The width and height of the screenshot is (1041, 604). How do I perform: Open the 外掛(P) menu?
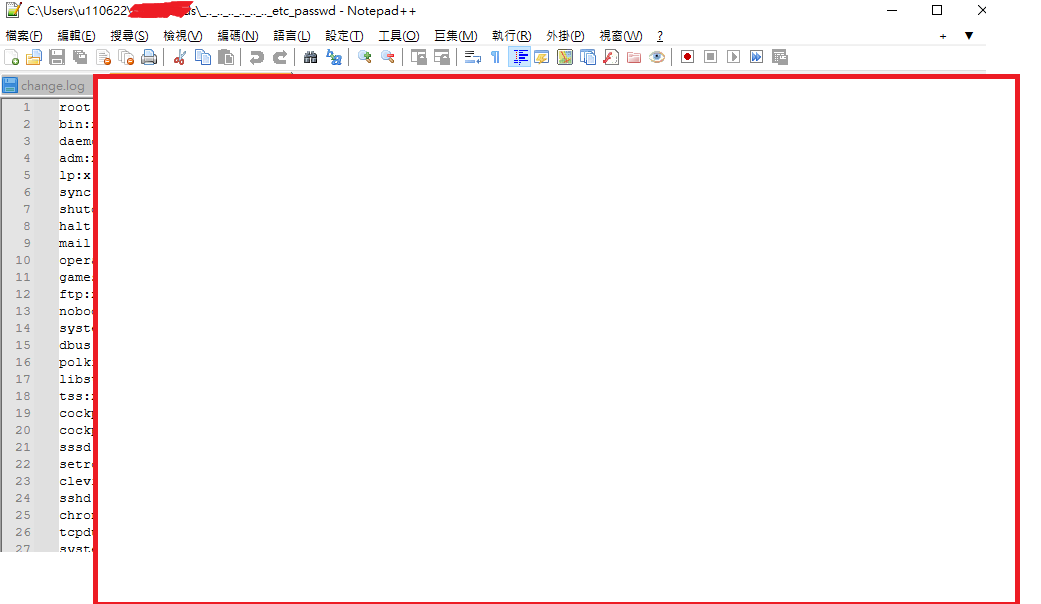click(x=565, y=36)
